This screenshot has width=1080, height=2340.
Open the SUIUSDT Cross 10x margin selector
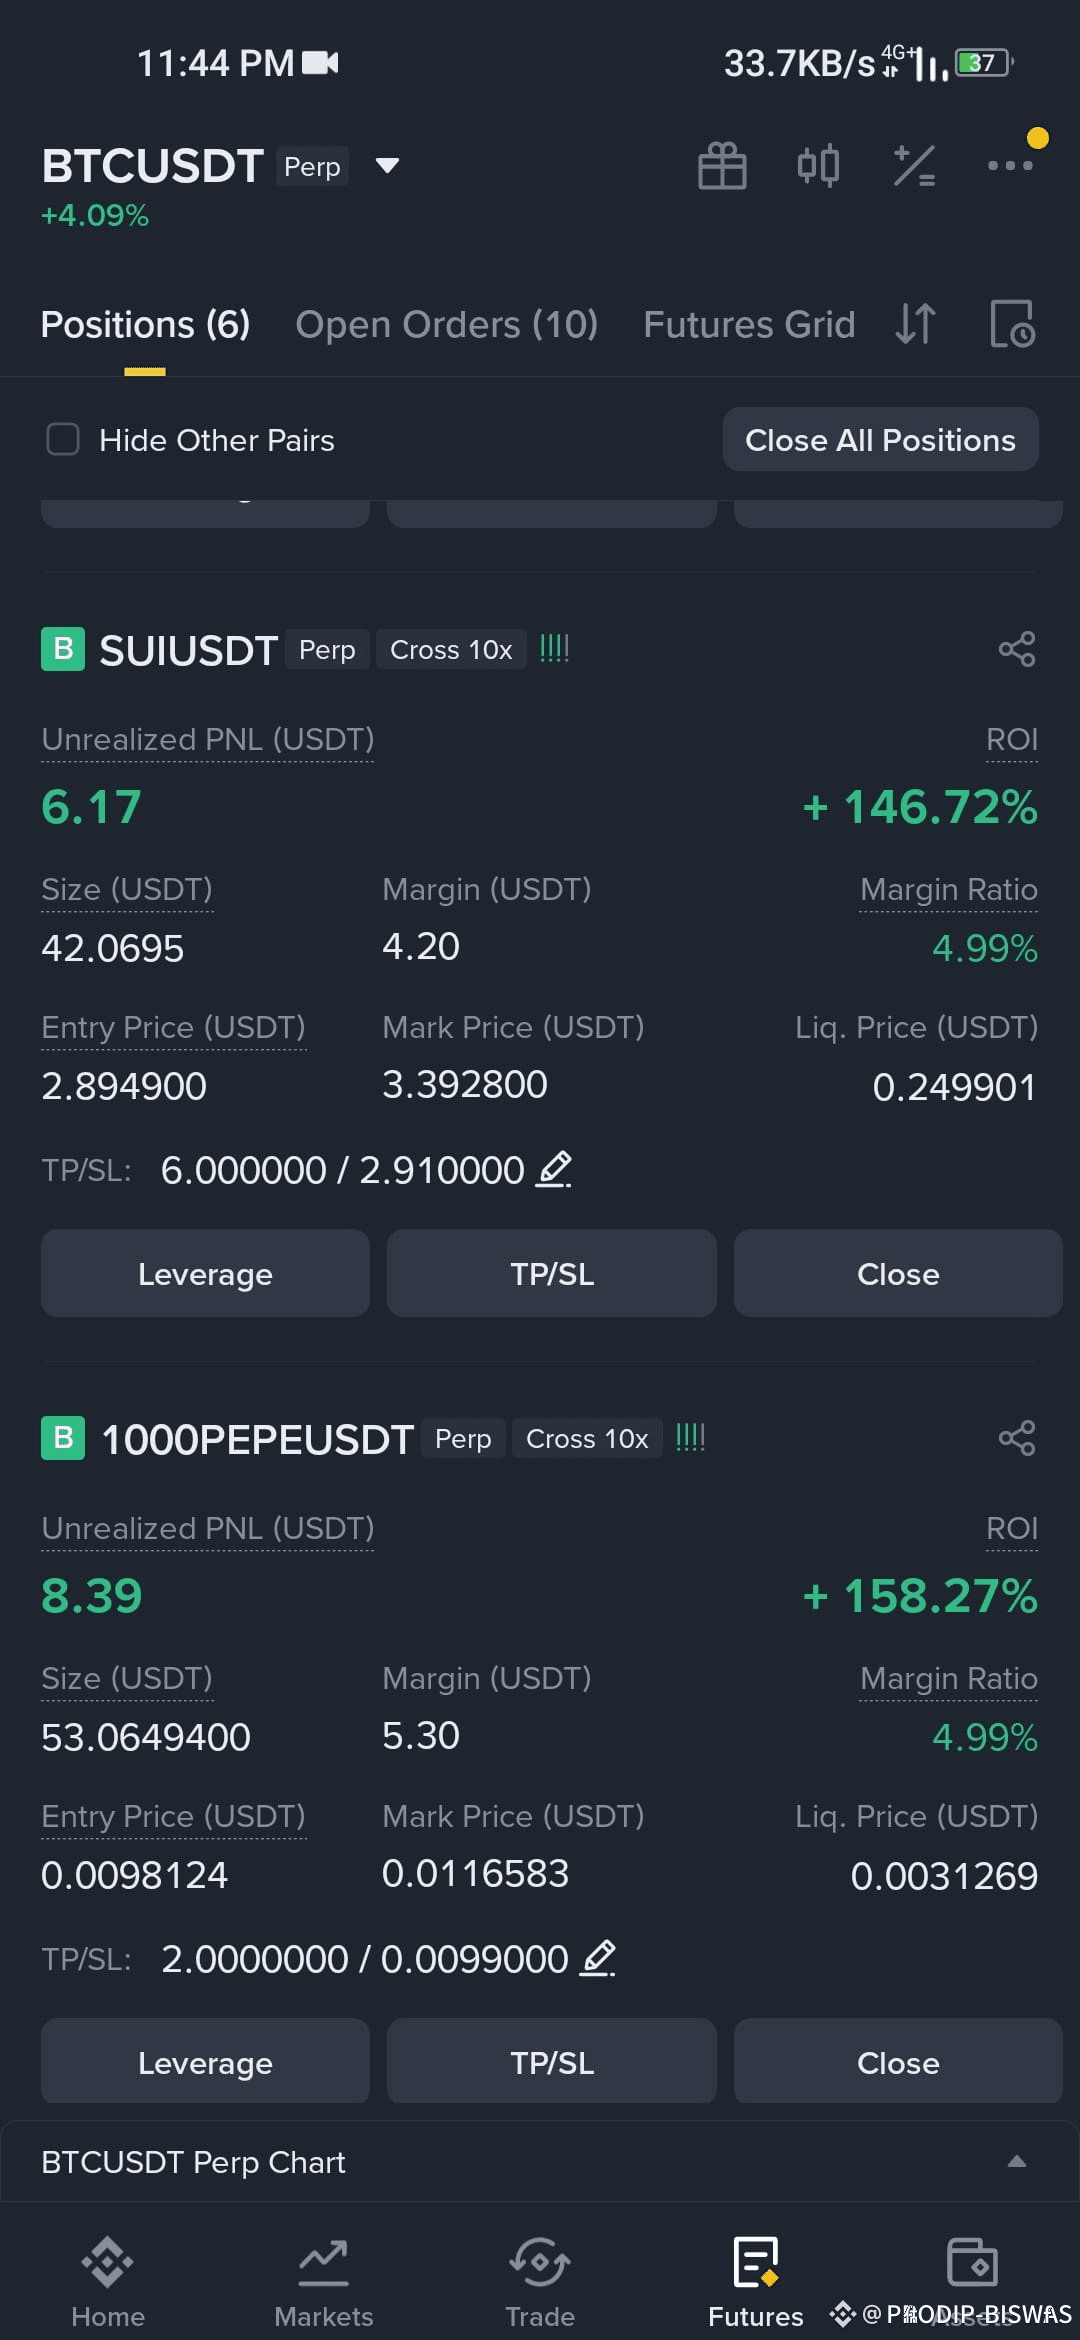click(451, 650)
